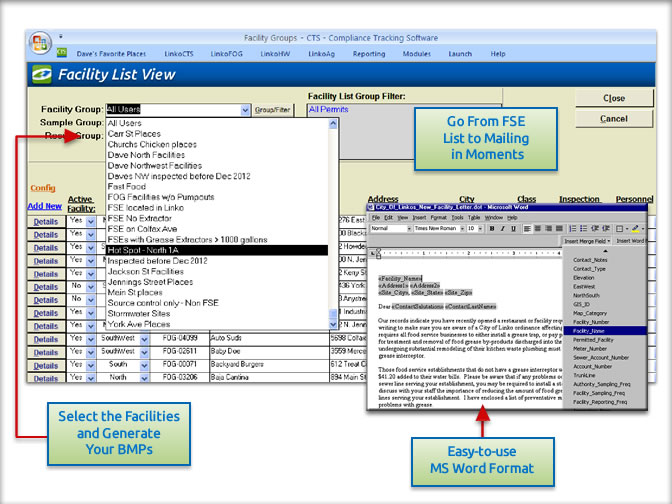Align text right in Word toolbar
This screenshot has height=504, width=672.
pyautogui.click(x=548, y=229)
